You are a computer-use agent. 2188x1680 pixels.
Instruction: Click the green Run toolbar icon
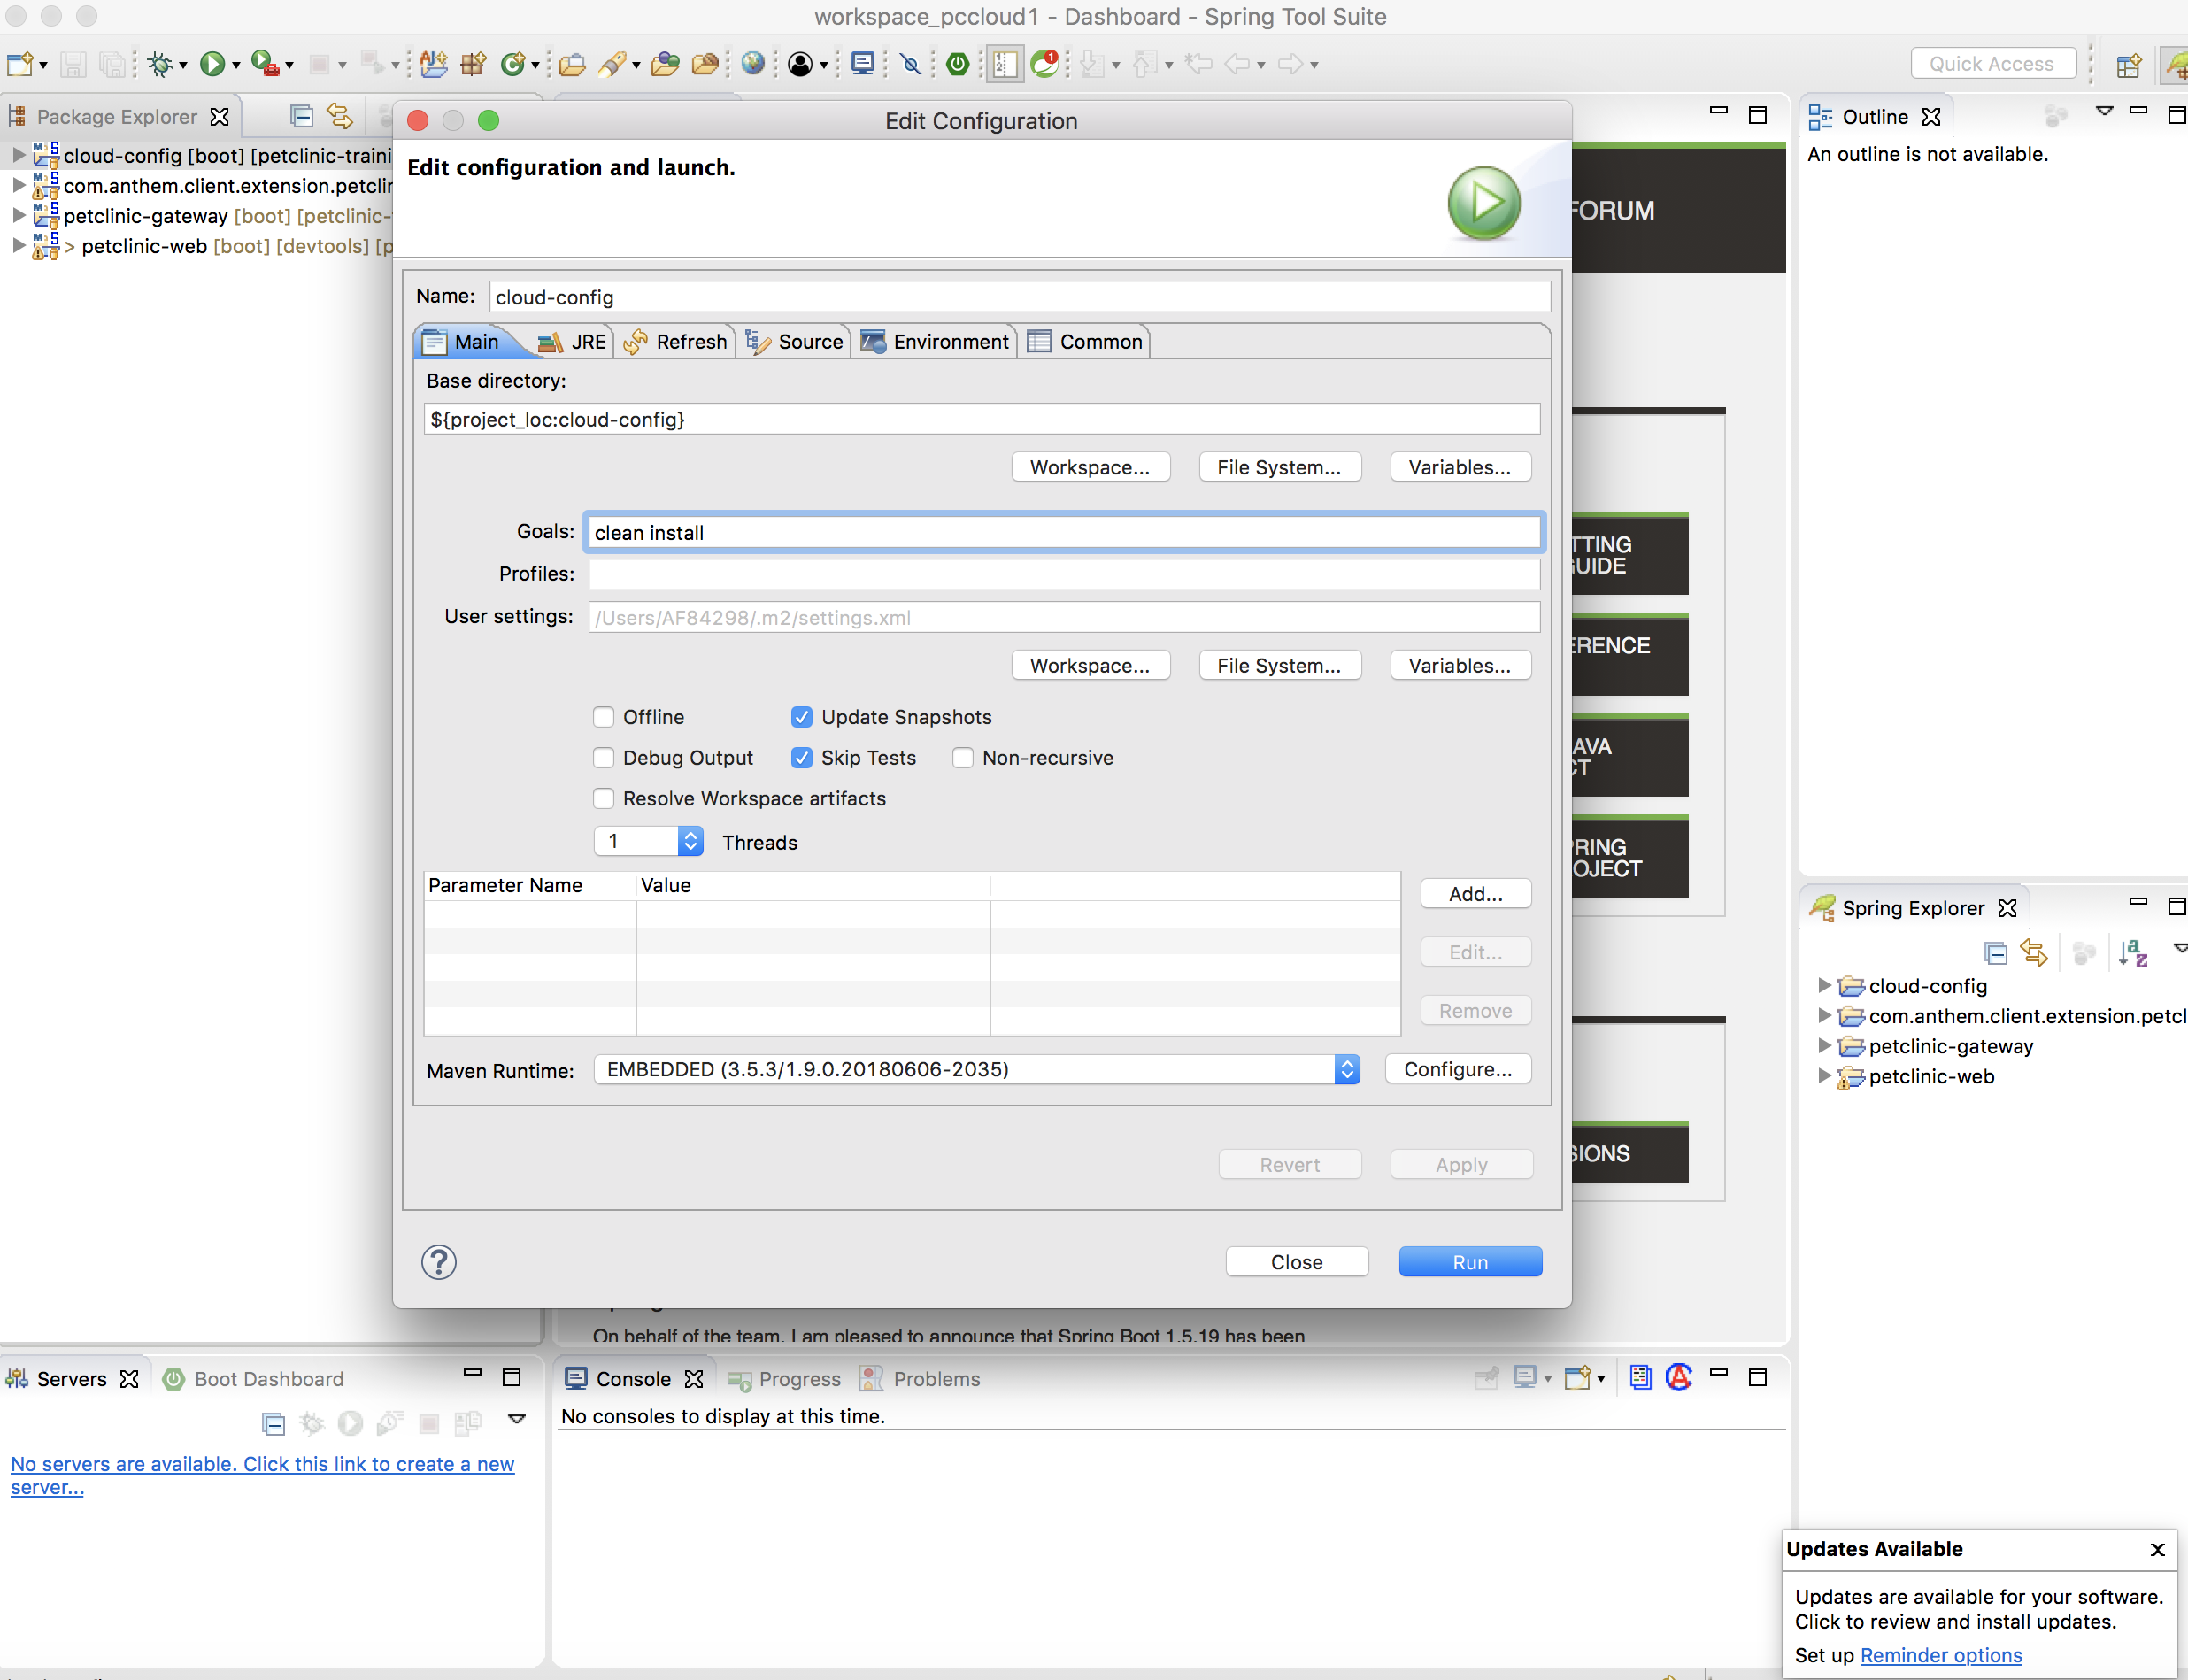click(211, 64)
